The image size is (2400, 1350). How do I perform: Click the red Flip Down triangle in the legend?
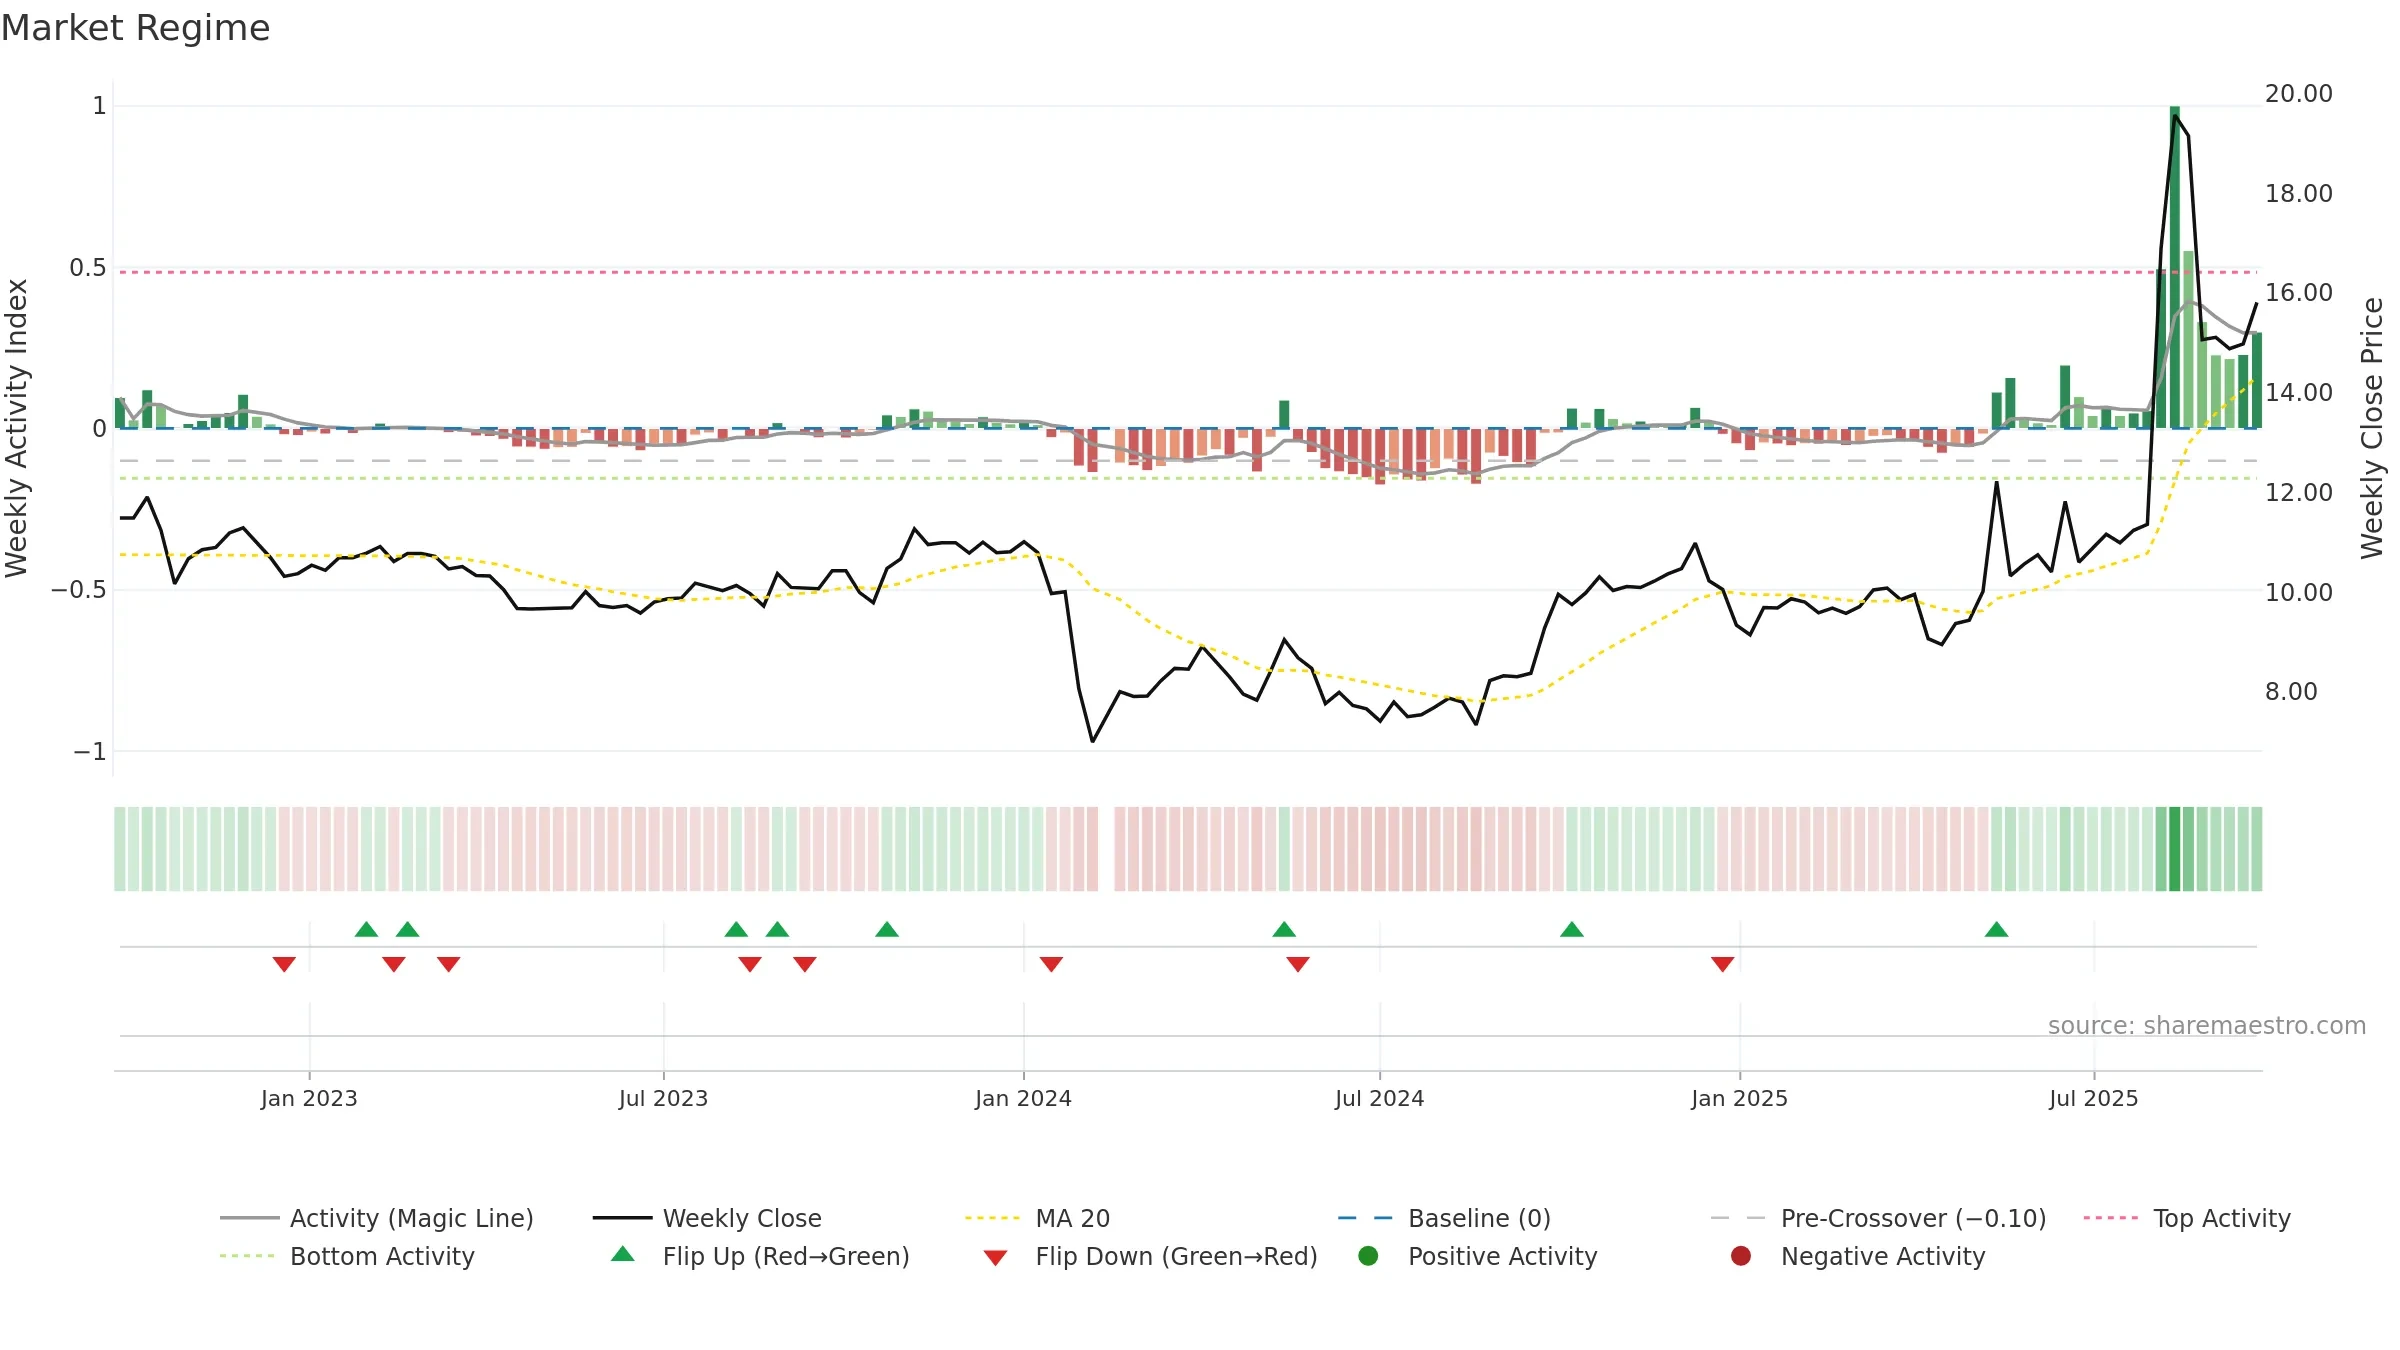point(995,1258)
